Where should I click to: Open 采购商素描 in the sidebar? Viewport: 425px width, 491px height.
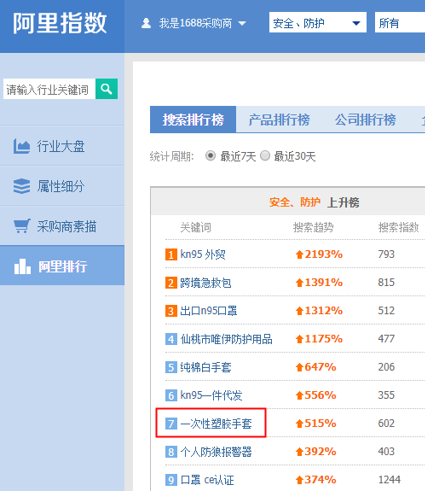pos(62,226)
